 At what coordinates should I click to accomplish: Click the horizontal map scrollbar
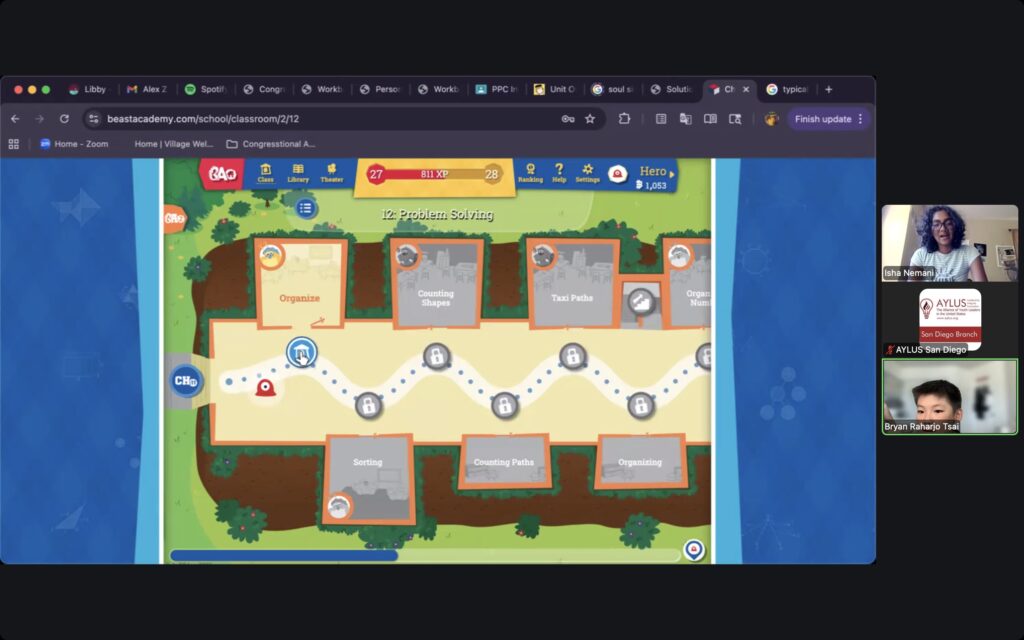click(284, 555)
